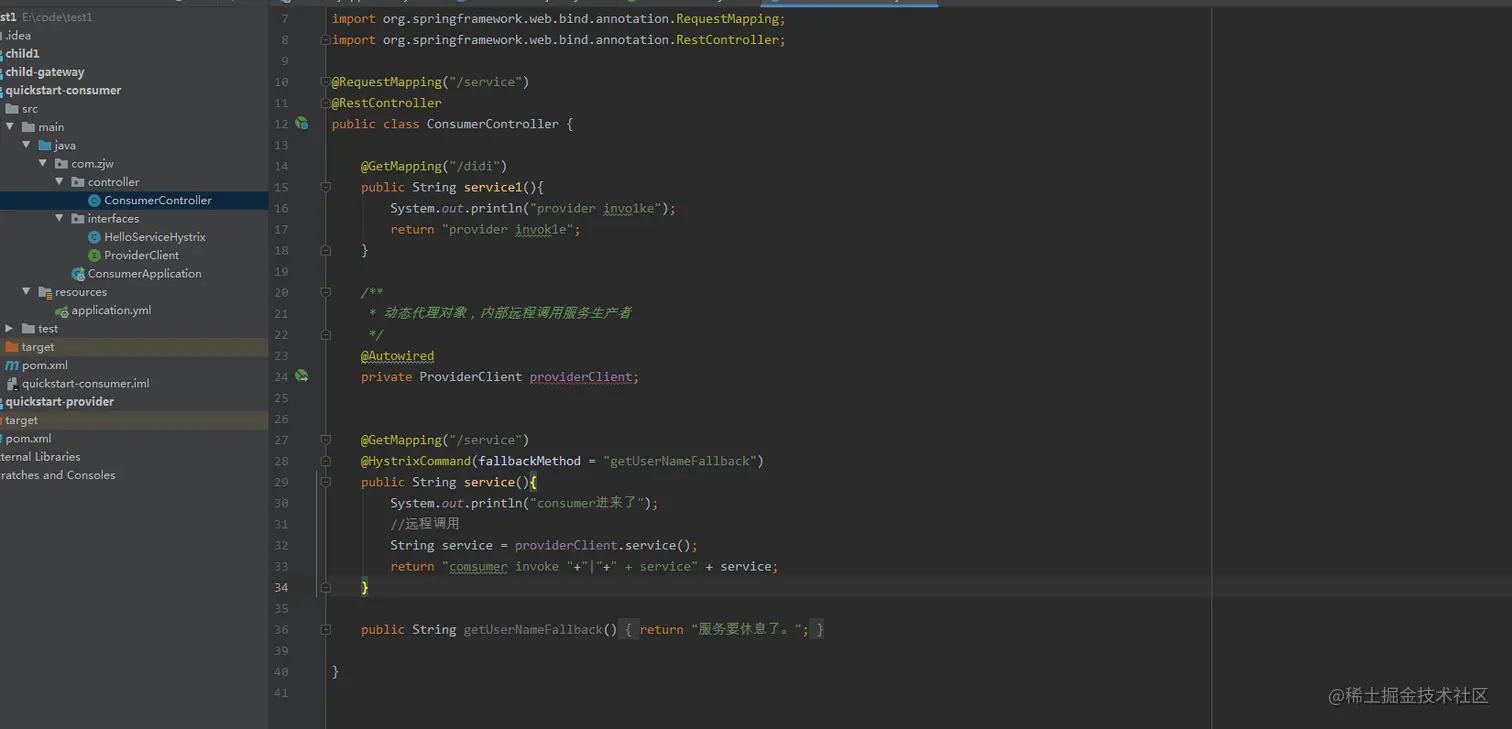
Task: Click the class icon beside HelloServiceHystrix
Action: pyautogui.click(x=95, y=237)
